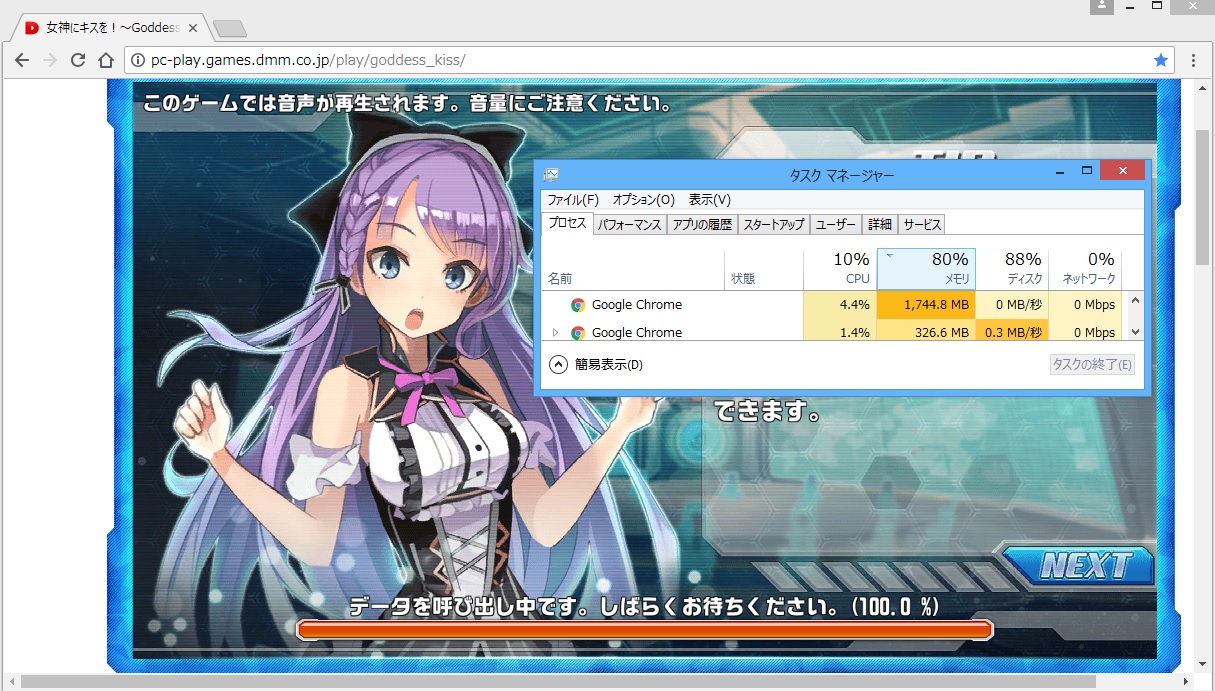This screenshot has width=1215, height=691.
Task: Sort by メモリ column header
Action: click(x=926, y=269)
